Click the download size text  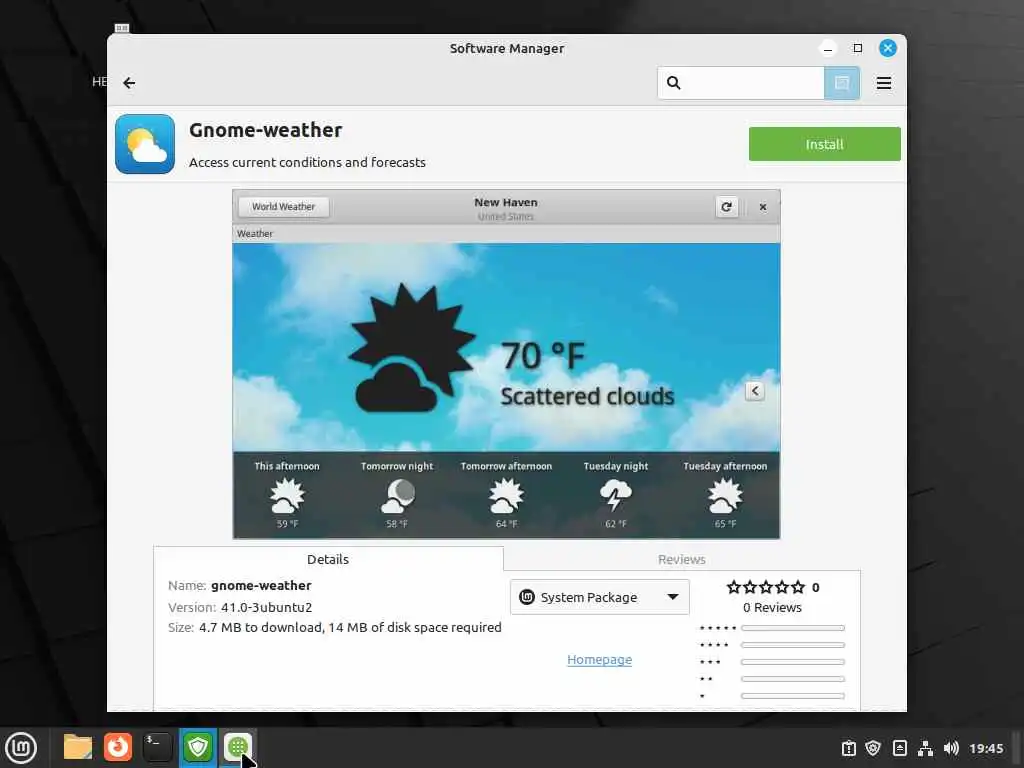(350, 628)
